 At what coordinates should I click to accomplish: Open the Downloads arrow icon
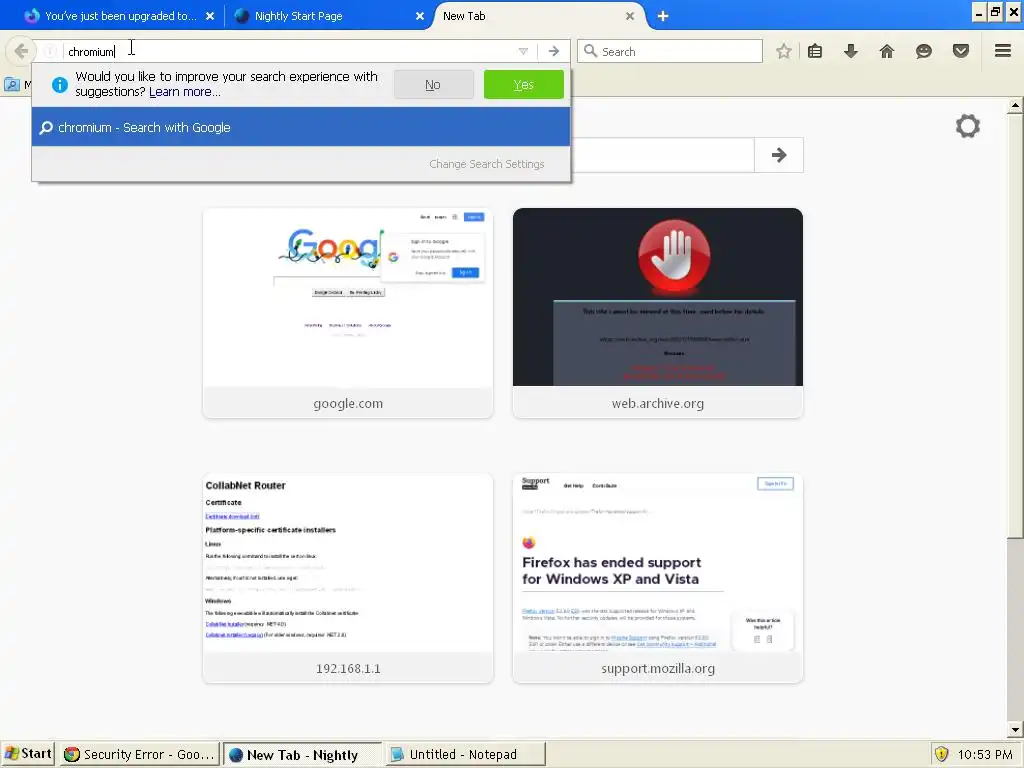(x=851, y=51)
